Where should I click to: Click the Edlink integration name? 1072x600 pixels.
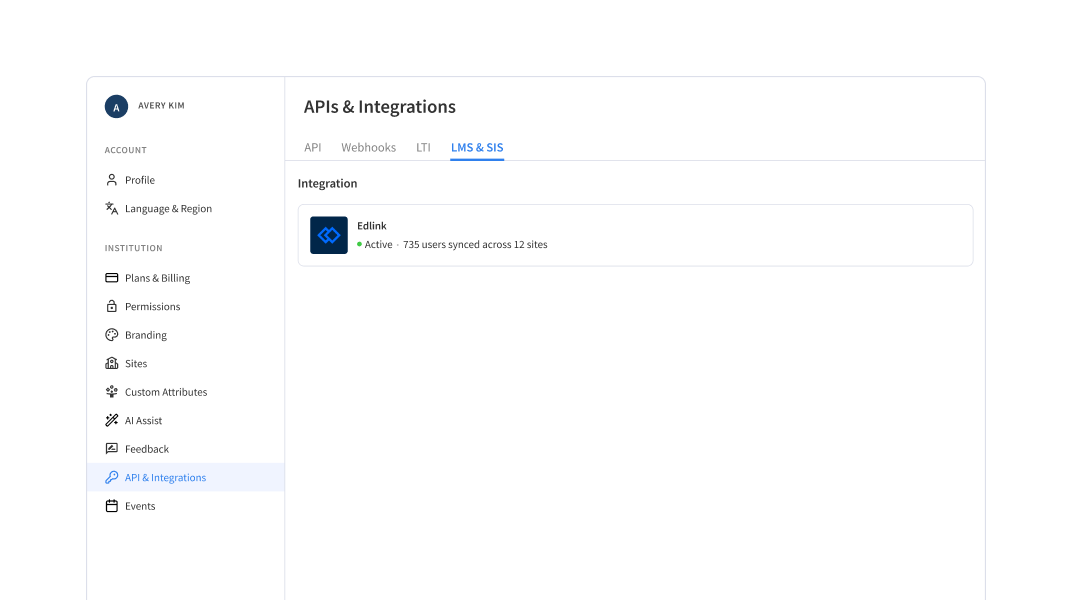[372, 226]
